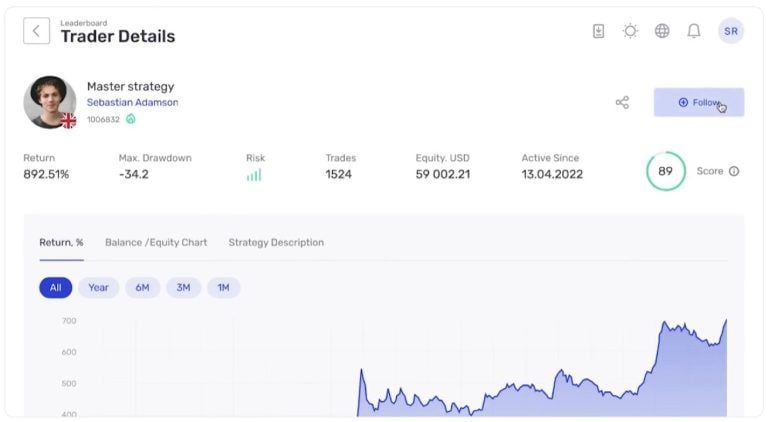Choose the 6M period filter
The height and width of the screenshot is (422, 768).
pos(142,288)
